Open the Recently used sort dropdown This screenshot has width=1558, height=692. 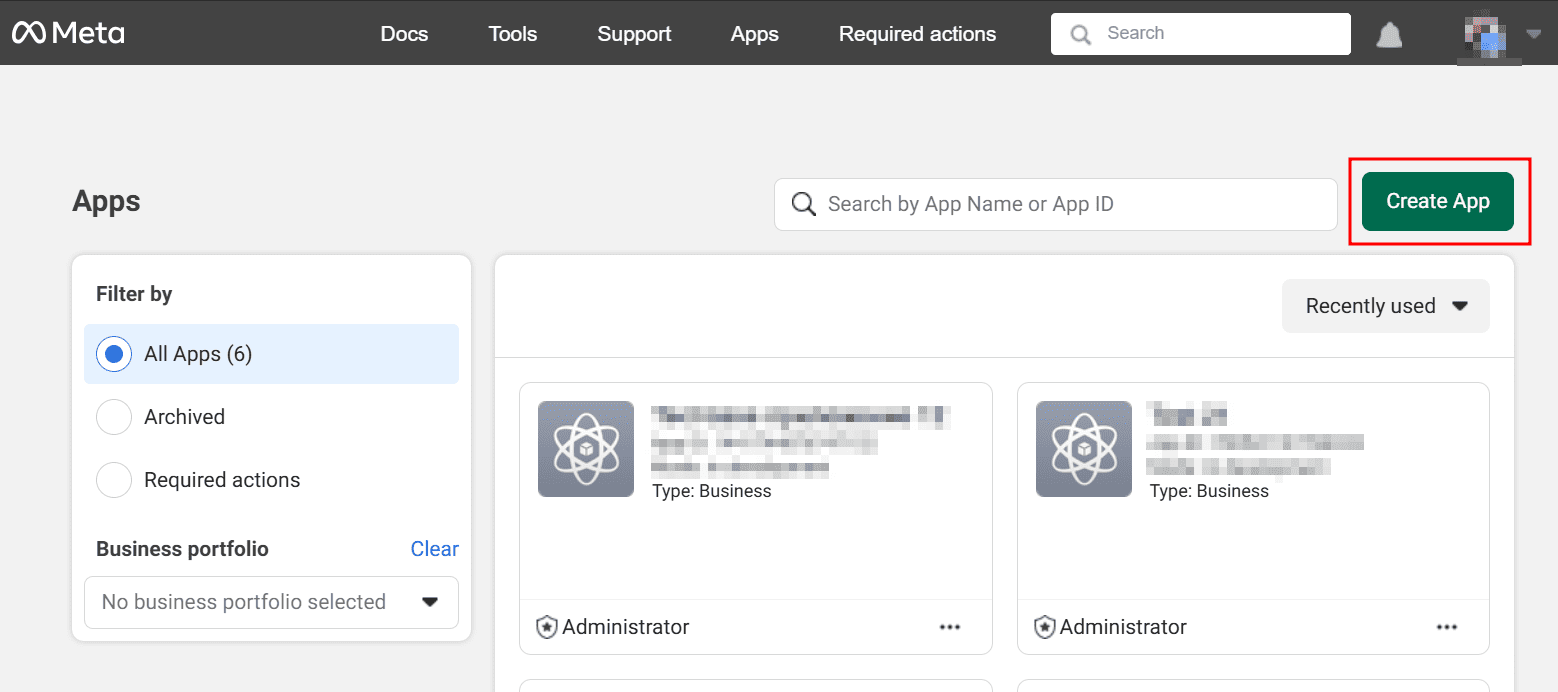(1386, 306)
